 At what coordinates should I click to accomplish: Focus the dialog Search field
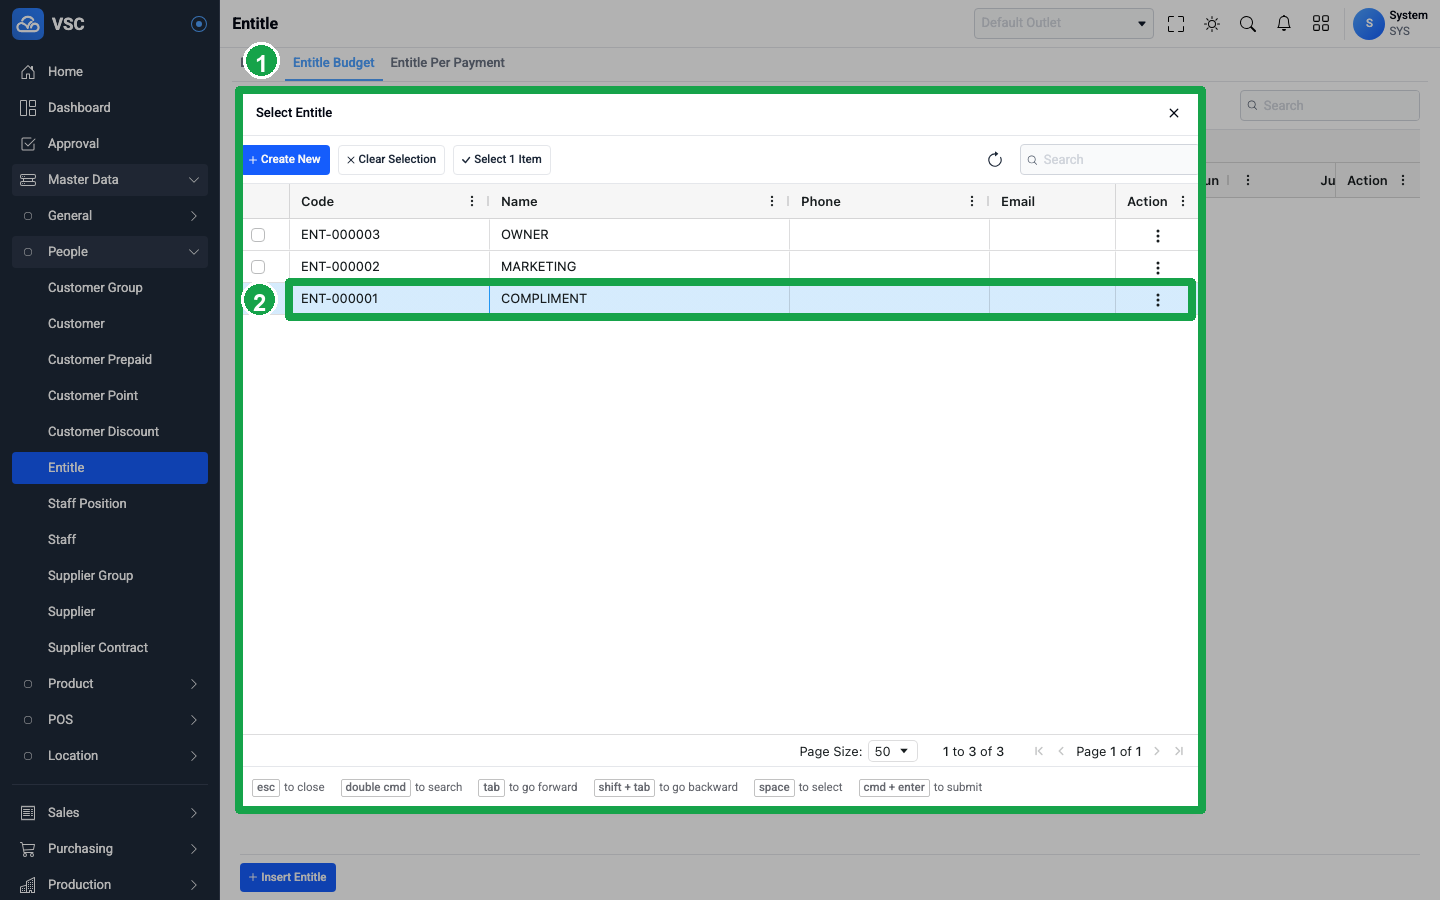tap(1108, 160)
